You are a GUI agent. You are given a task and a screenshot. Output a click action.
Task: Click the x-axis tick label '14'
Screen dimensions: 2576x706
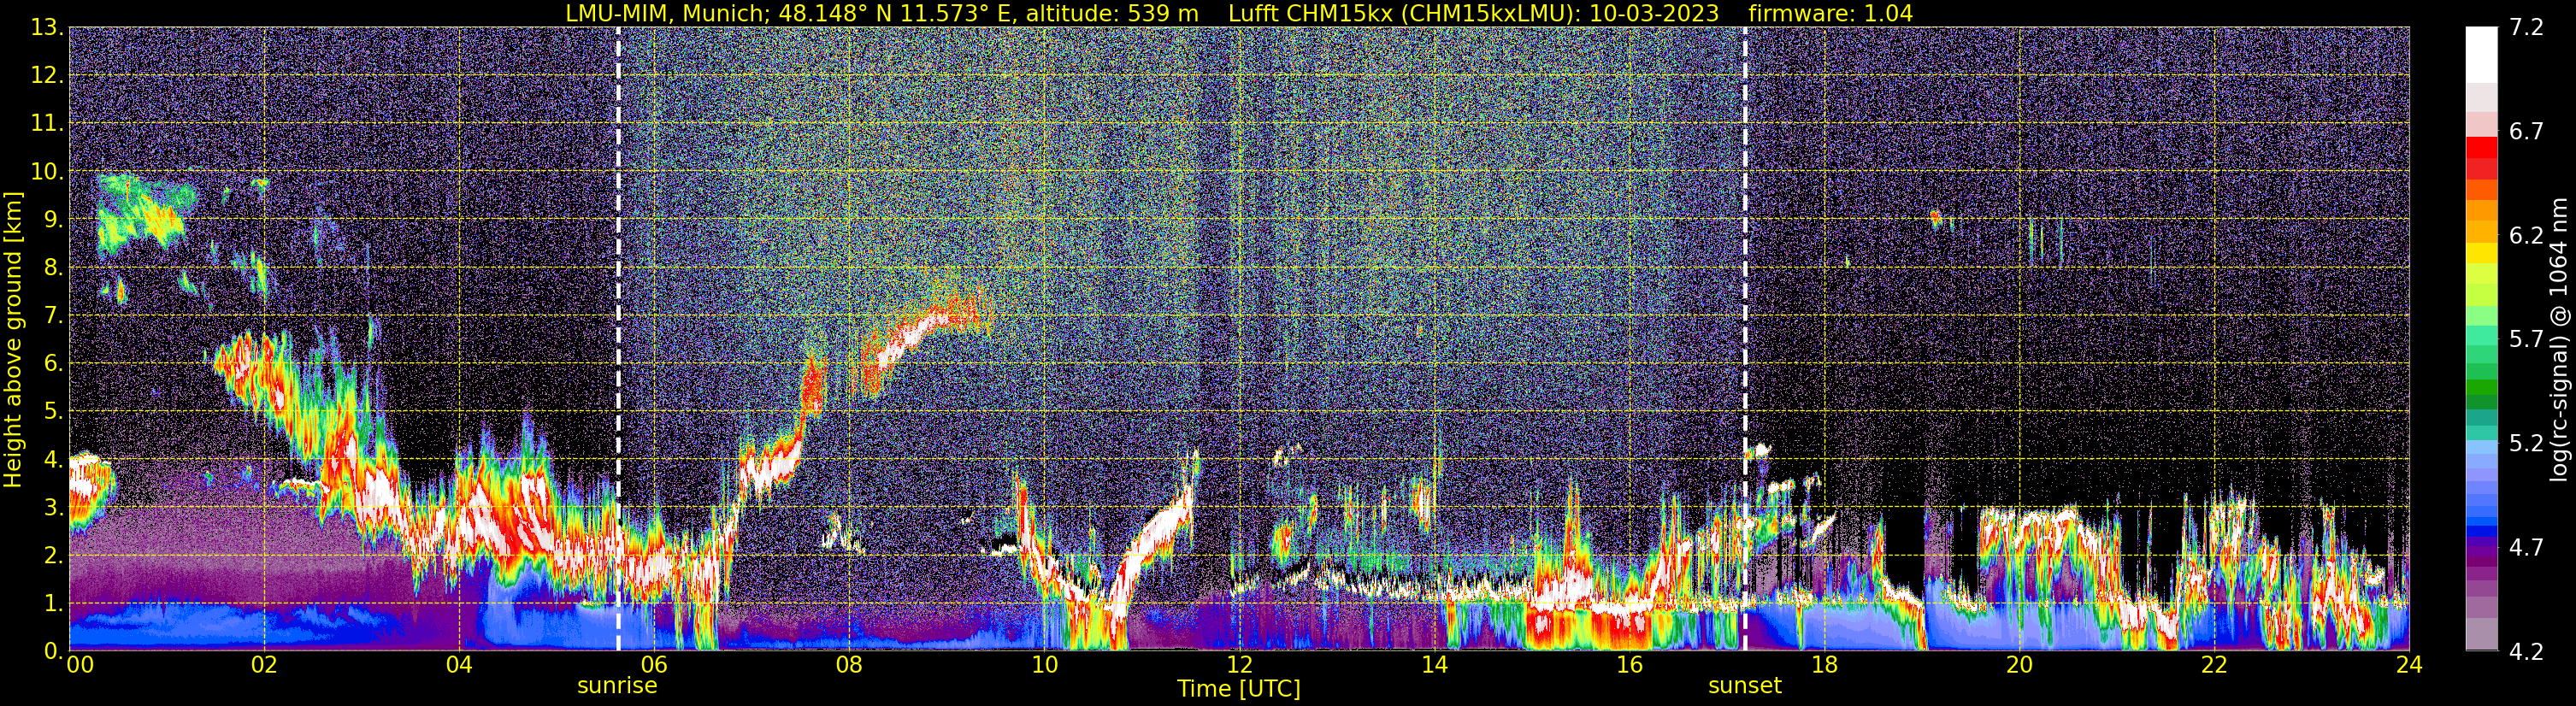1434,665
